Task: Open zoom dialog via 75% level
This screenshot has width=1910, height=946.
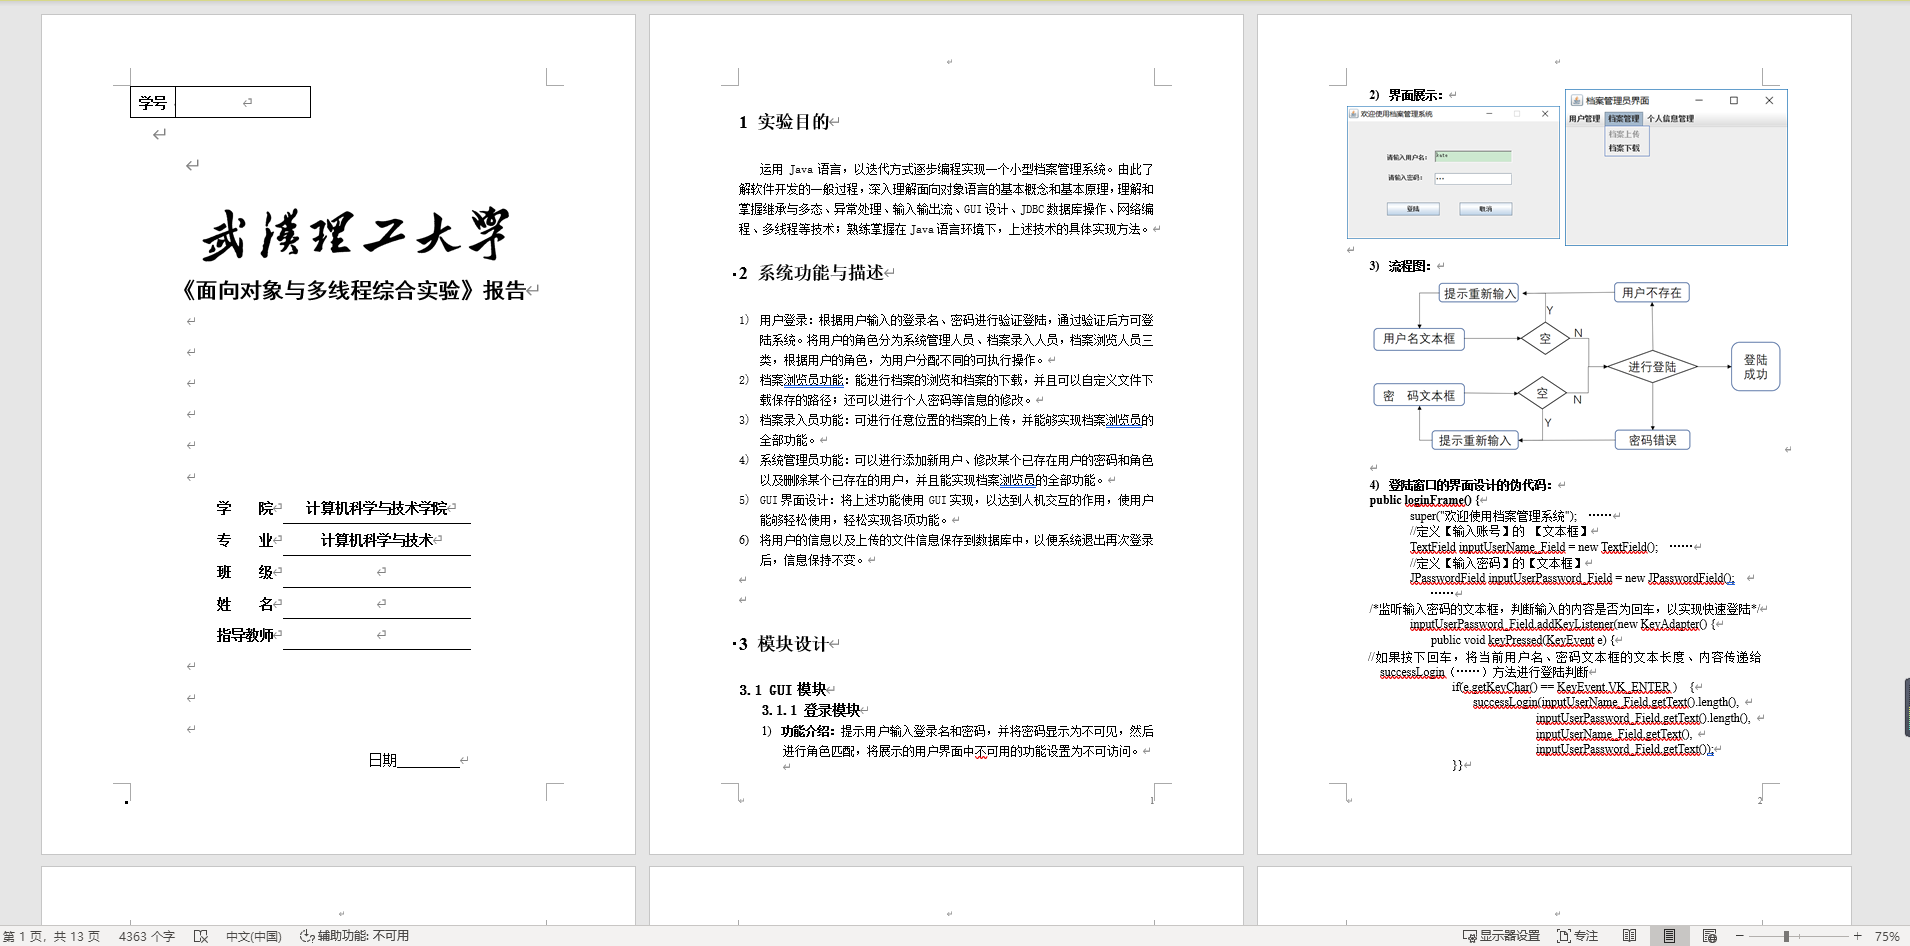Action: point(1886,936)
